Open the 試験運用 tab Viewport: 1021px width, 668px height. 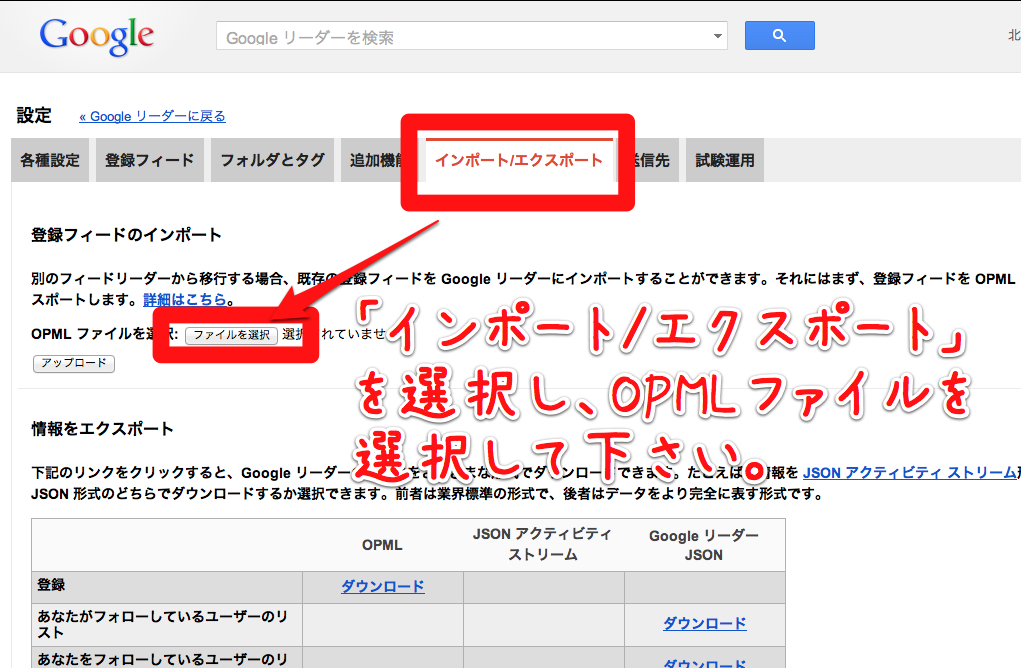point(725,160)
